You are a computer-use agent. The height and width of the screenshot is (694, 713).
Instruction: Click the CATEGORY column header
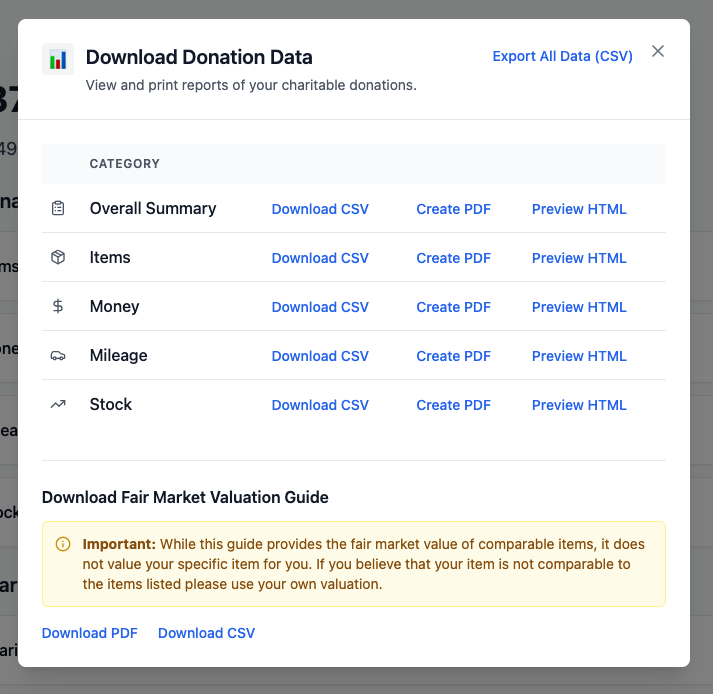pyautogui.click(x=125, y=164)
